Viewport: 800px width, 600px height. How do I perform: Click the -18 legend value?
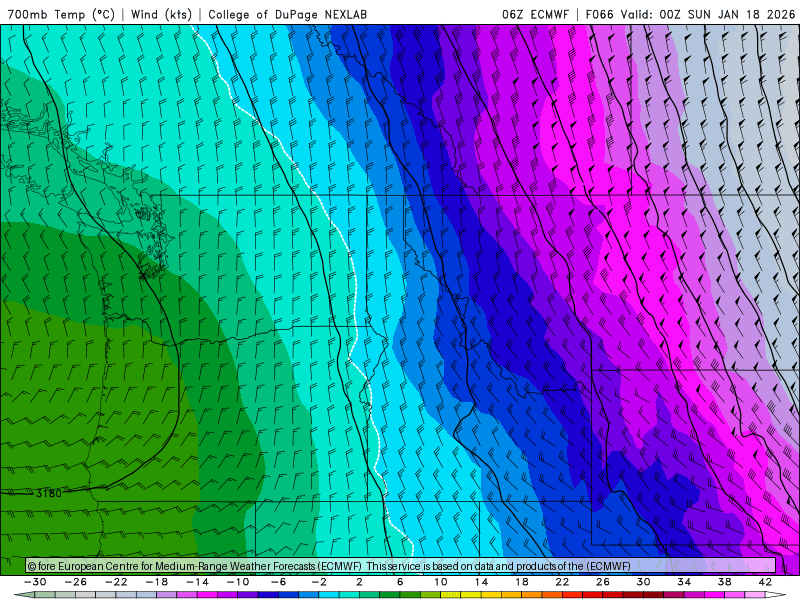coord(157,582)
